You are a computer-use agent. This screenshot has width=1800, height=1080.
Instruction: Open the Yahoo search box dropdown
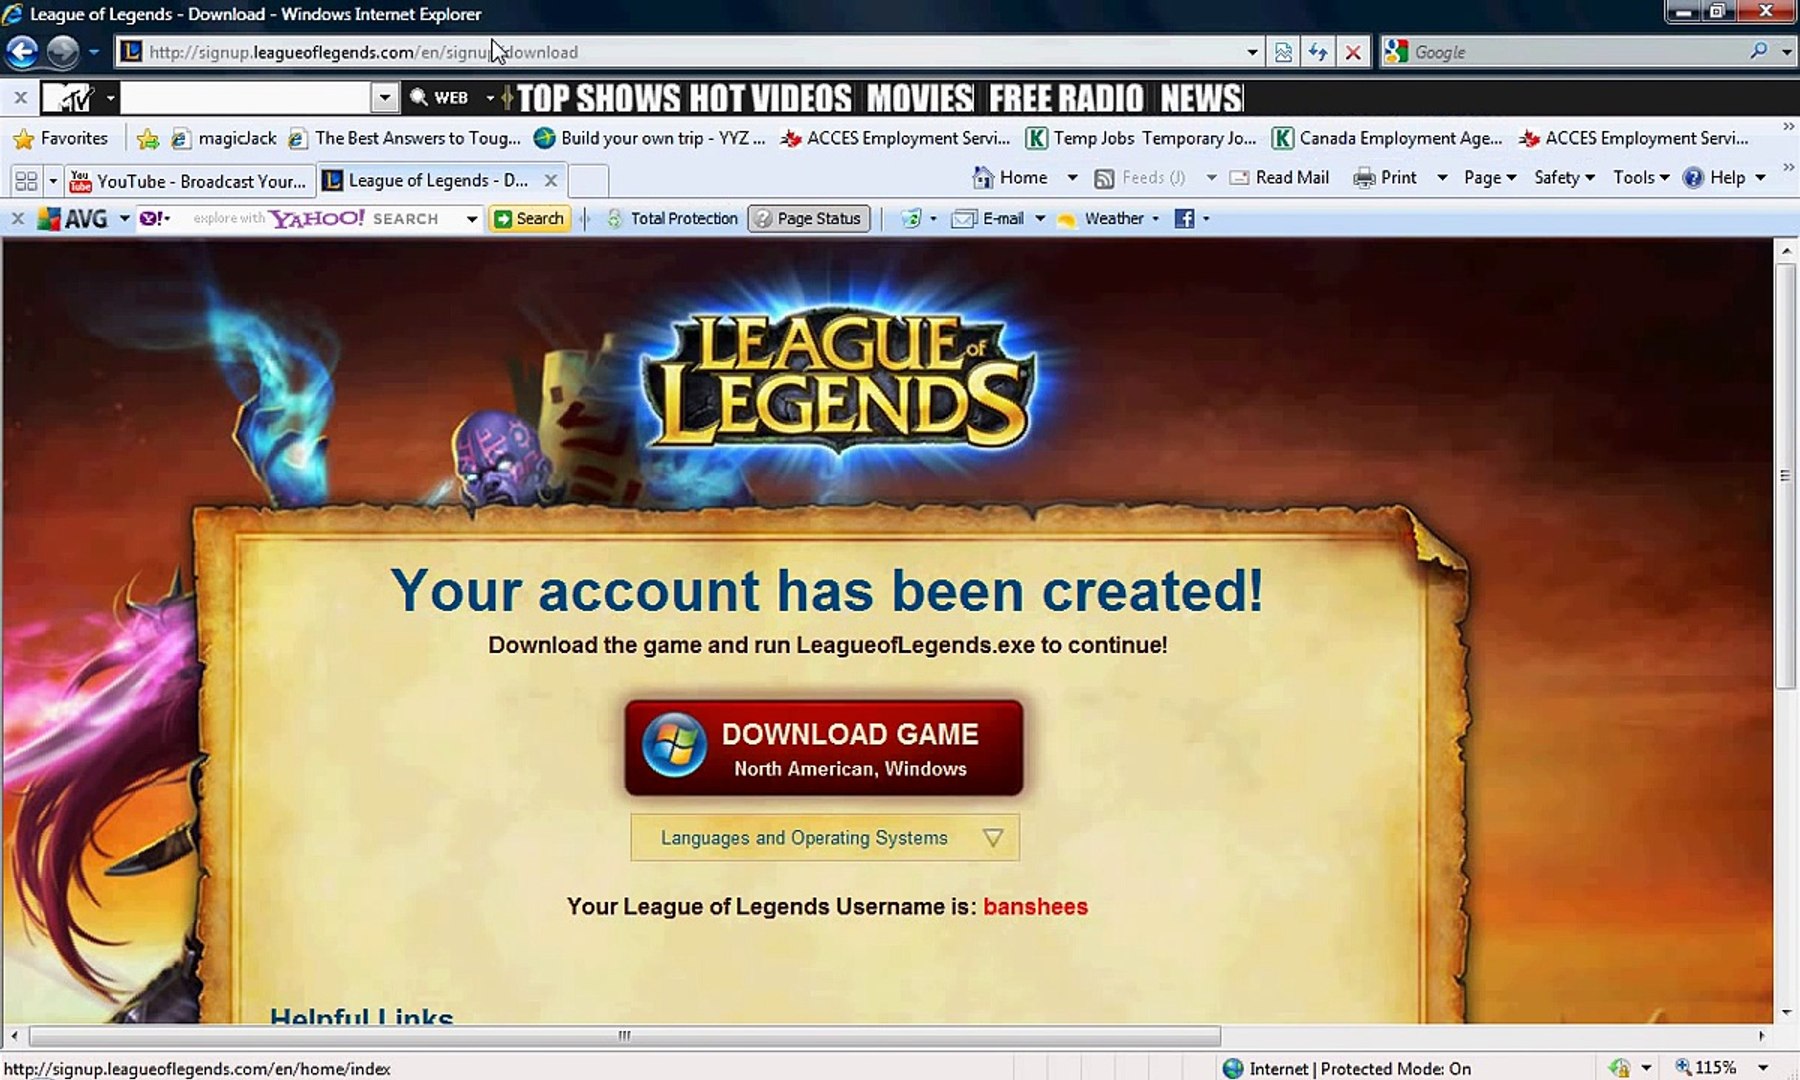click(472, 219)
